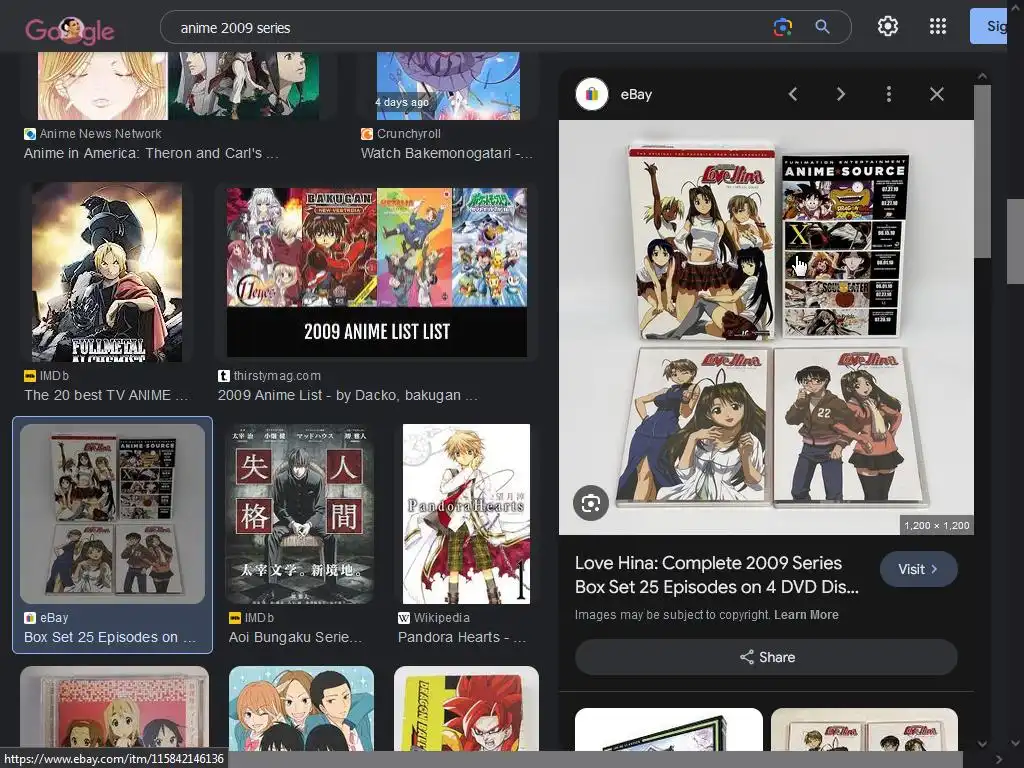
Task: Click Anime News Network source label
Action: point(100,133)
